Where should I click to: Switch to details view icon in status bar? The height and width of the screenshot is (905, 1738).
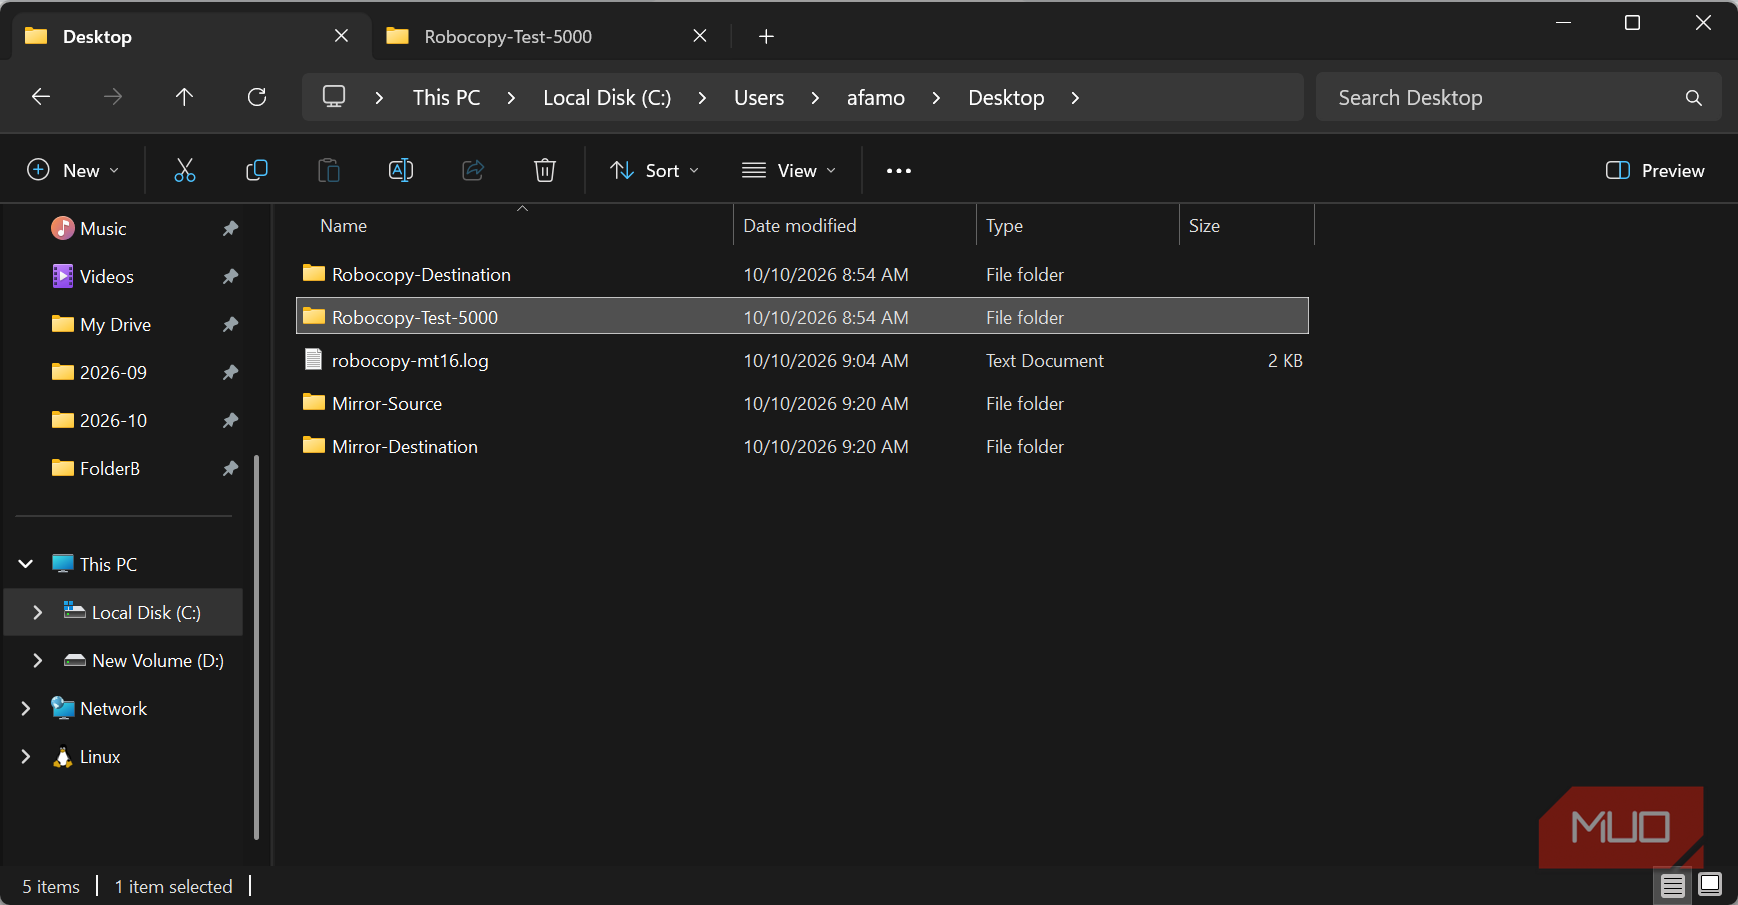[1673, 885]
